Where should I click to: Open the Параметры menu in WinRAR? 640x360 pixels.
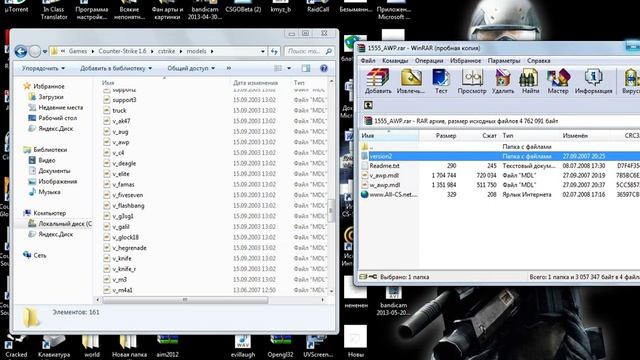click(504, 60)
